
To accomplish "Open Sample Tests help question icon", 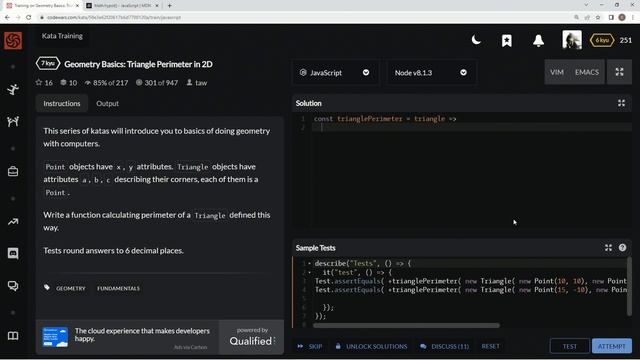I will (x=622, y=248).
